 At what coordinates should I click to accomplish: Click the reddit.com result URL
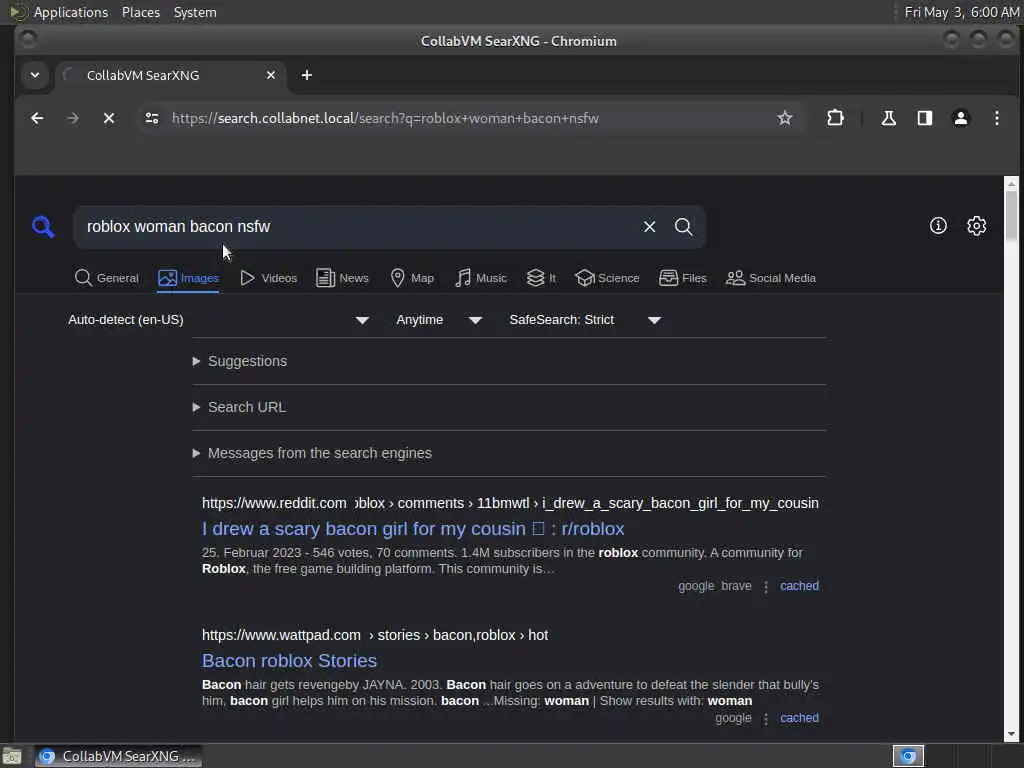coord(510,504)
